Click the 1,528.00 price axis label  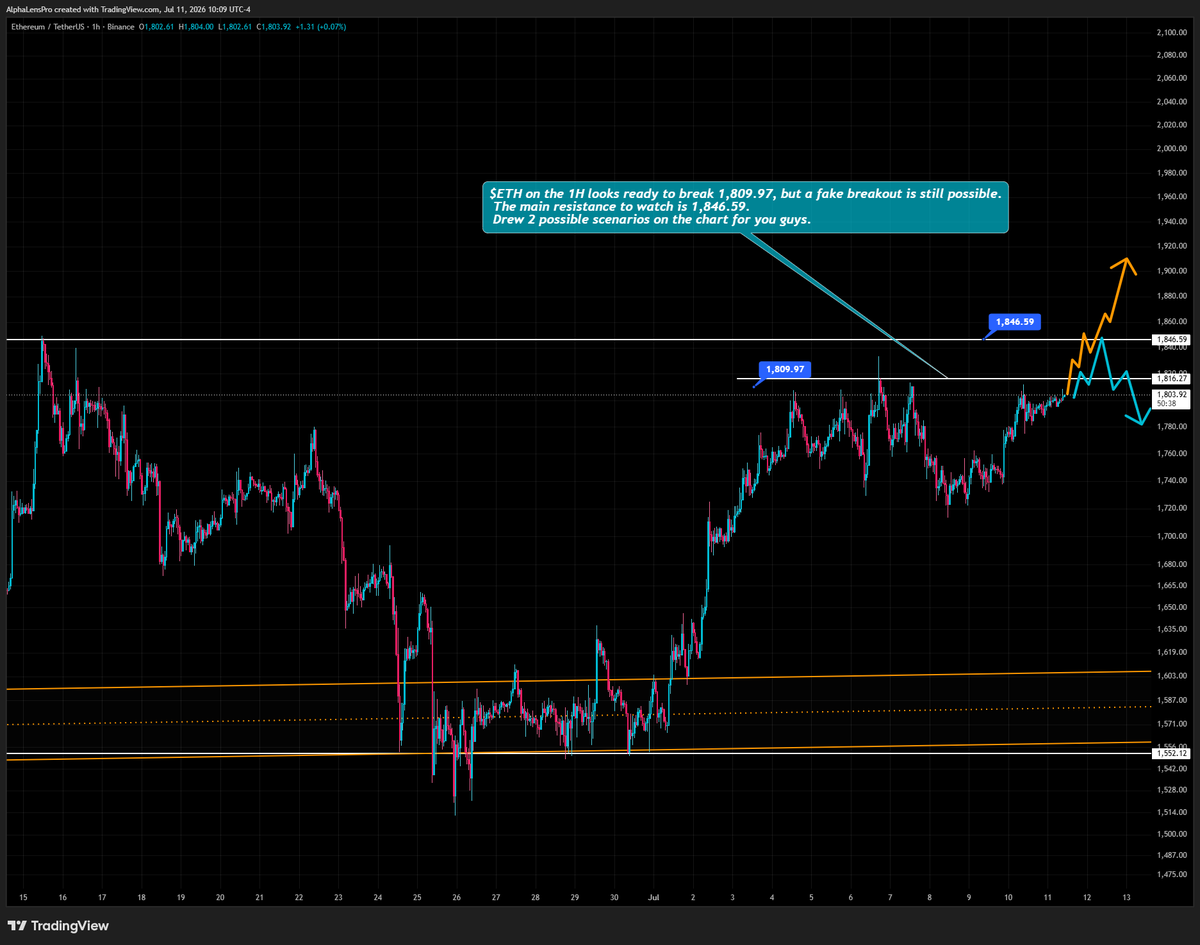tap(1171, 791)
